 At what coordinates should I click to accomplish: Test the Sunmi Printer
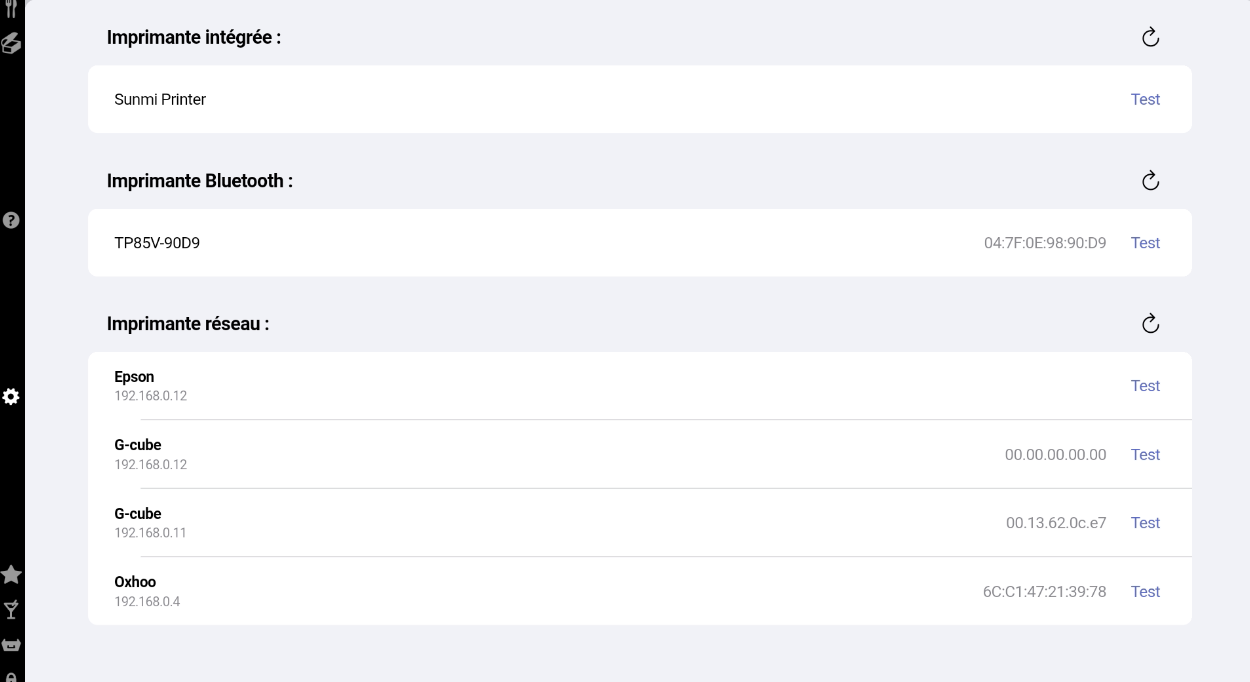click(x=1145, y=99)
